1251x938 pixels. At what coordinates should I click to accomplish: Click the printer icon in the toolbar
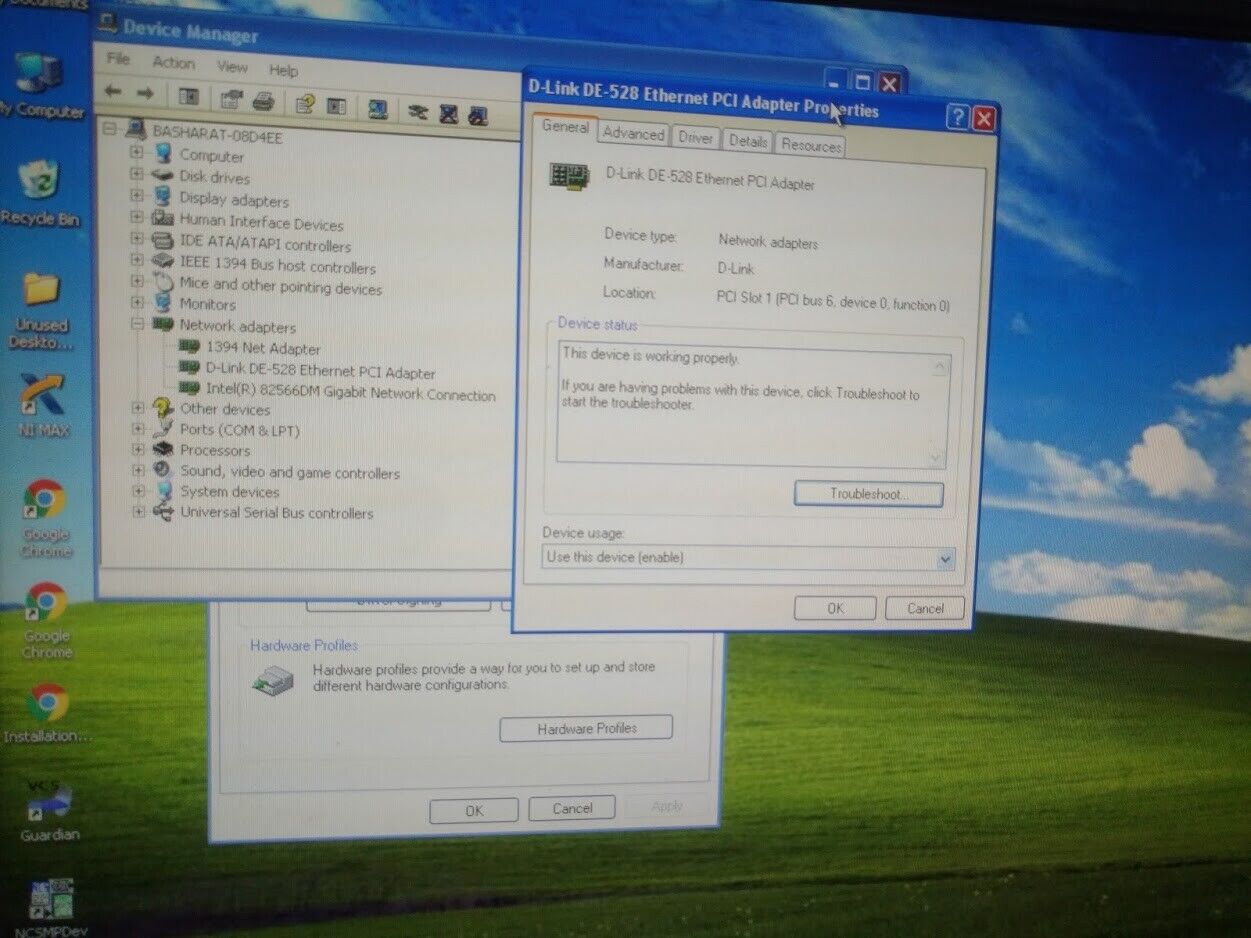pos(263,100)
